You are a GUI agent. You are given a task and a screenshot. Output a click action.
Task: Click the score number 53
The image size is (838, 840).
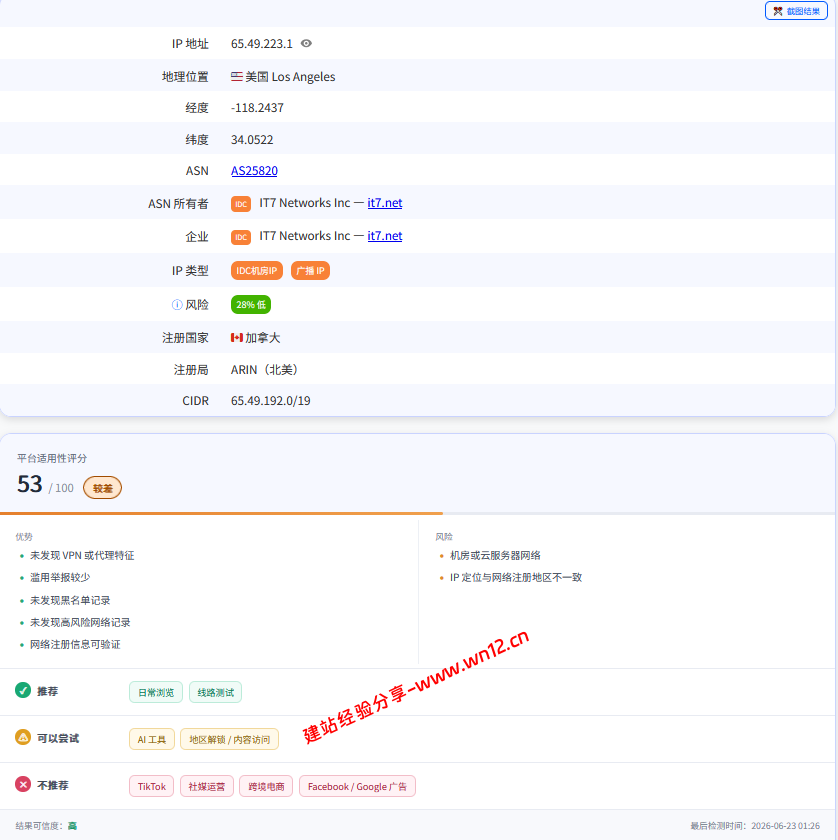click(x=29, y=484)
